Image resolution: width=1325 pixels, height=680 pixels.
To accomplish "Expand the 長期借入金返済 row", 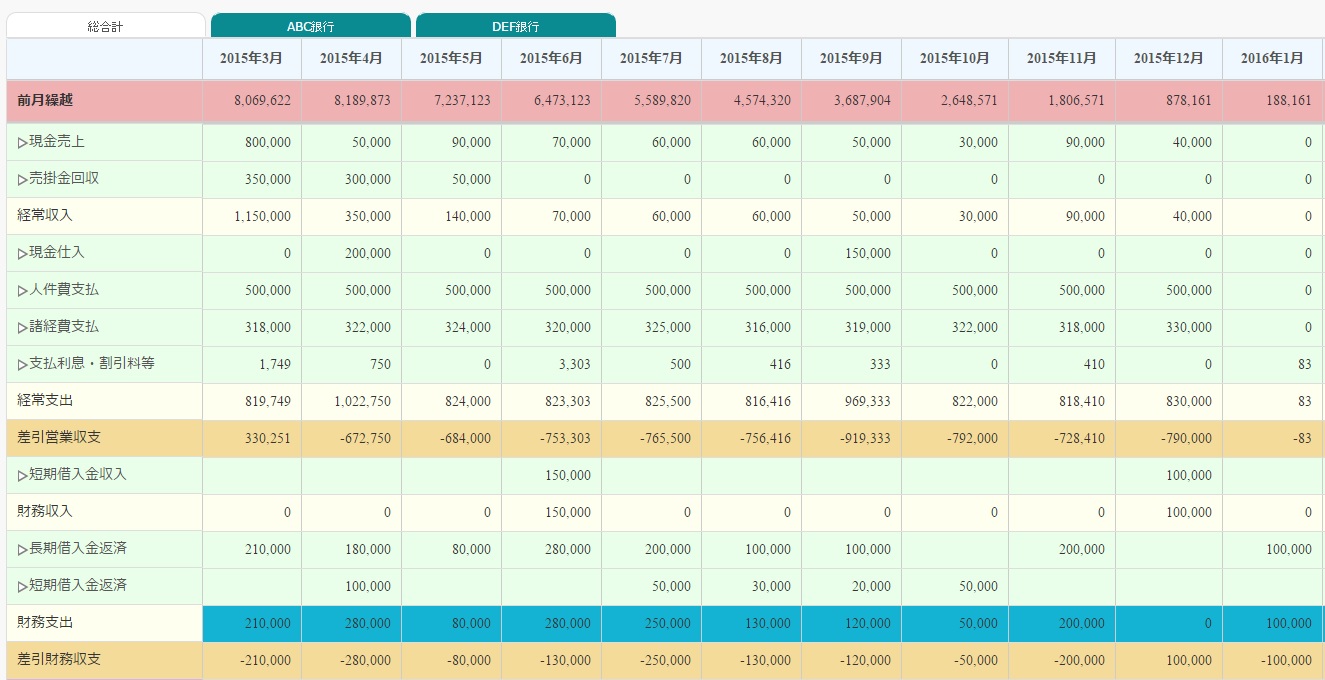I will click(x=23, y=550).
